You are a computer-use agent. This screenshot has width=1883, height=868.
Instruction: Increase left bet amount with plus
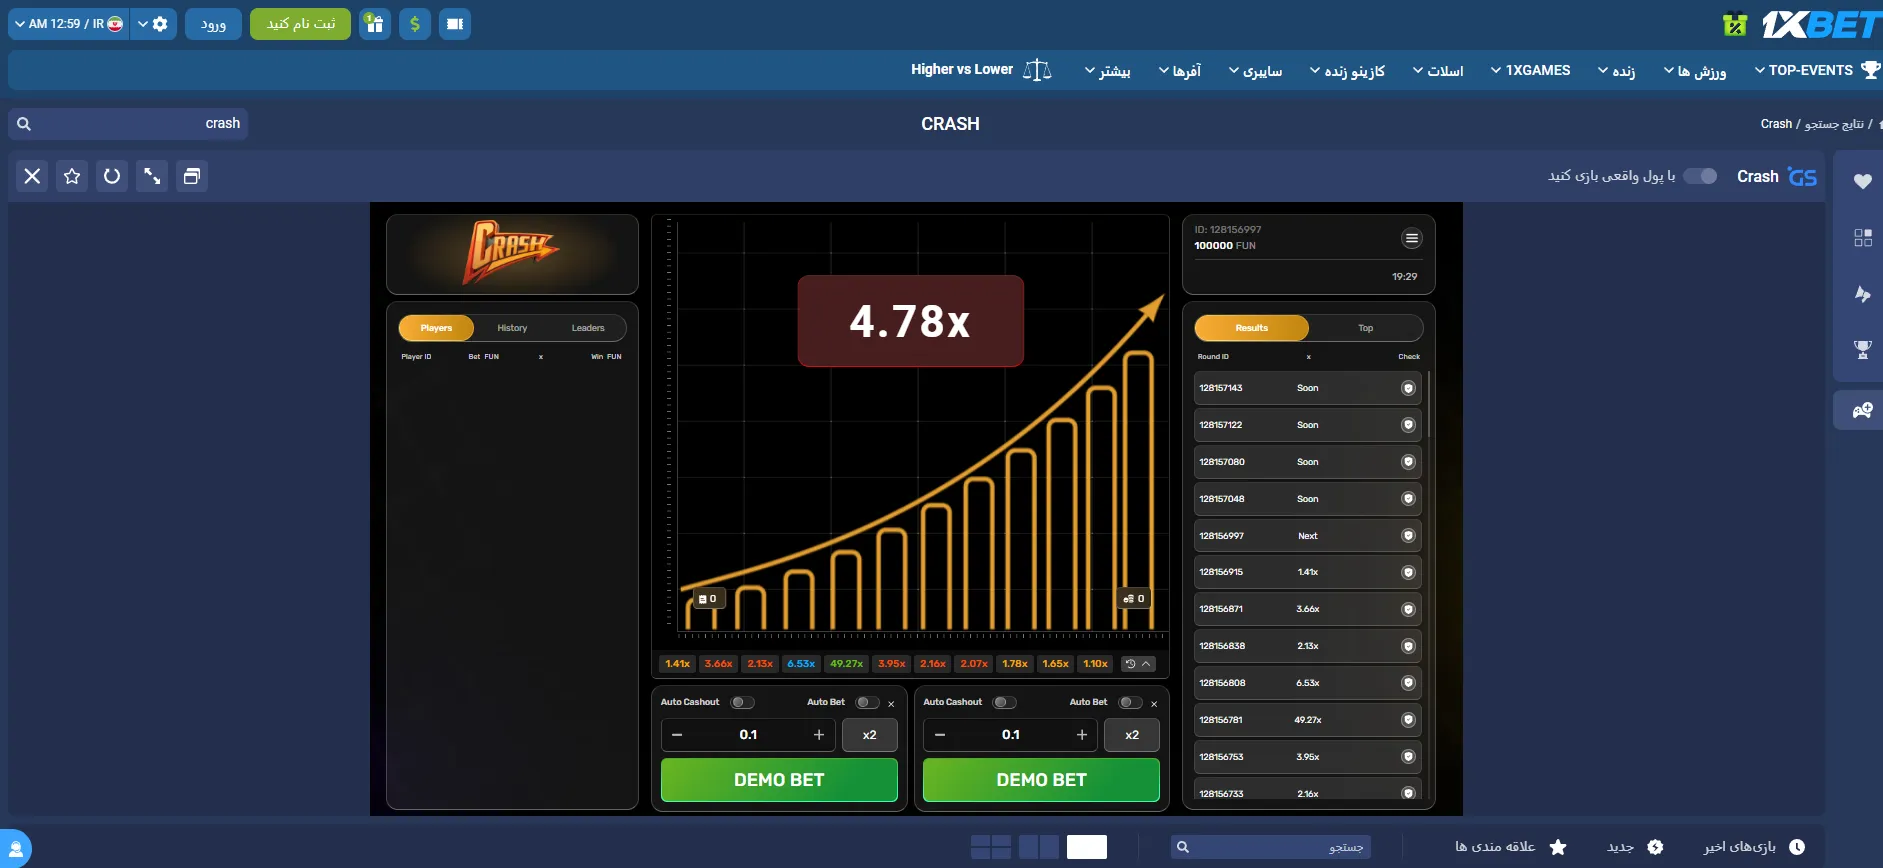tap(819, 735)
